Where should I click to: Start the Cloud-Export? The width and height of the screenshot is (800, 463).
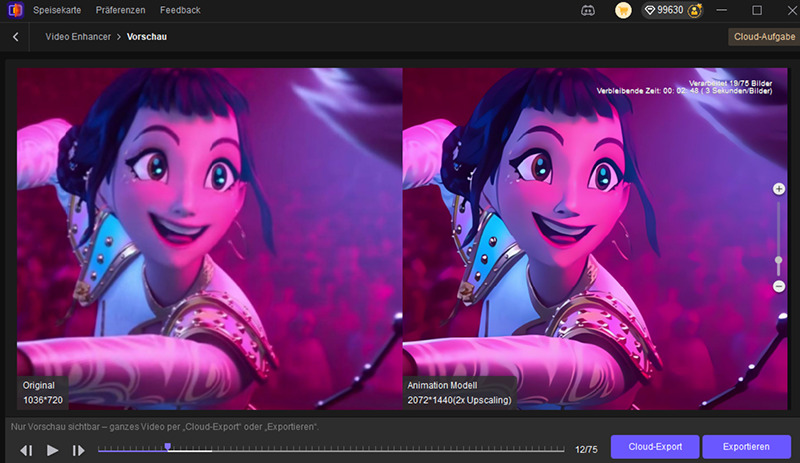tap(655, 447)
